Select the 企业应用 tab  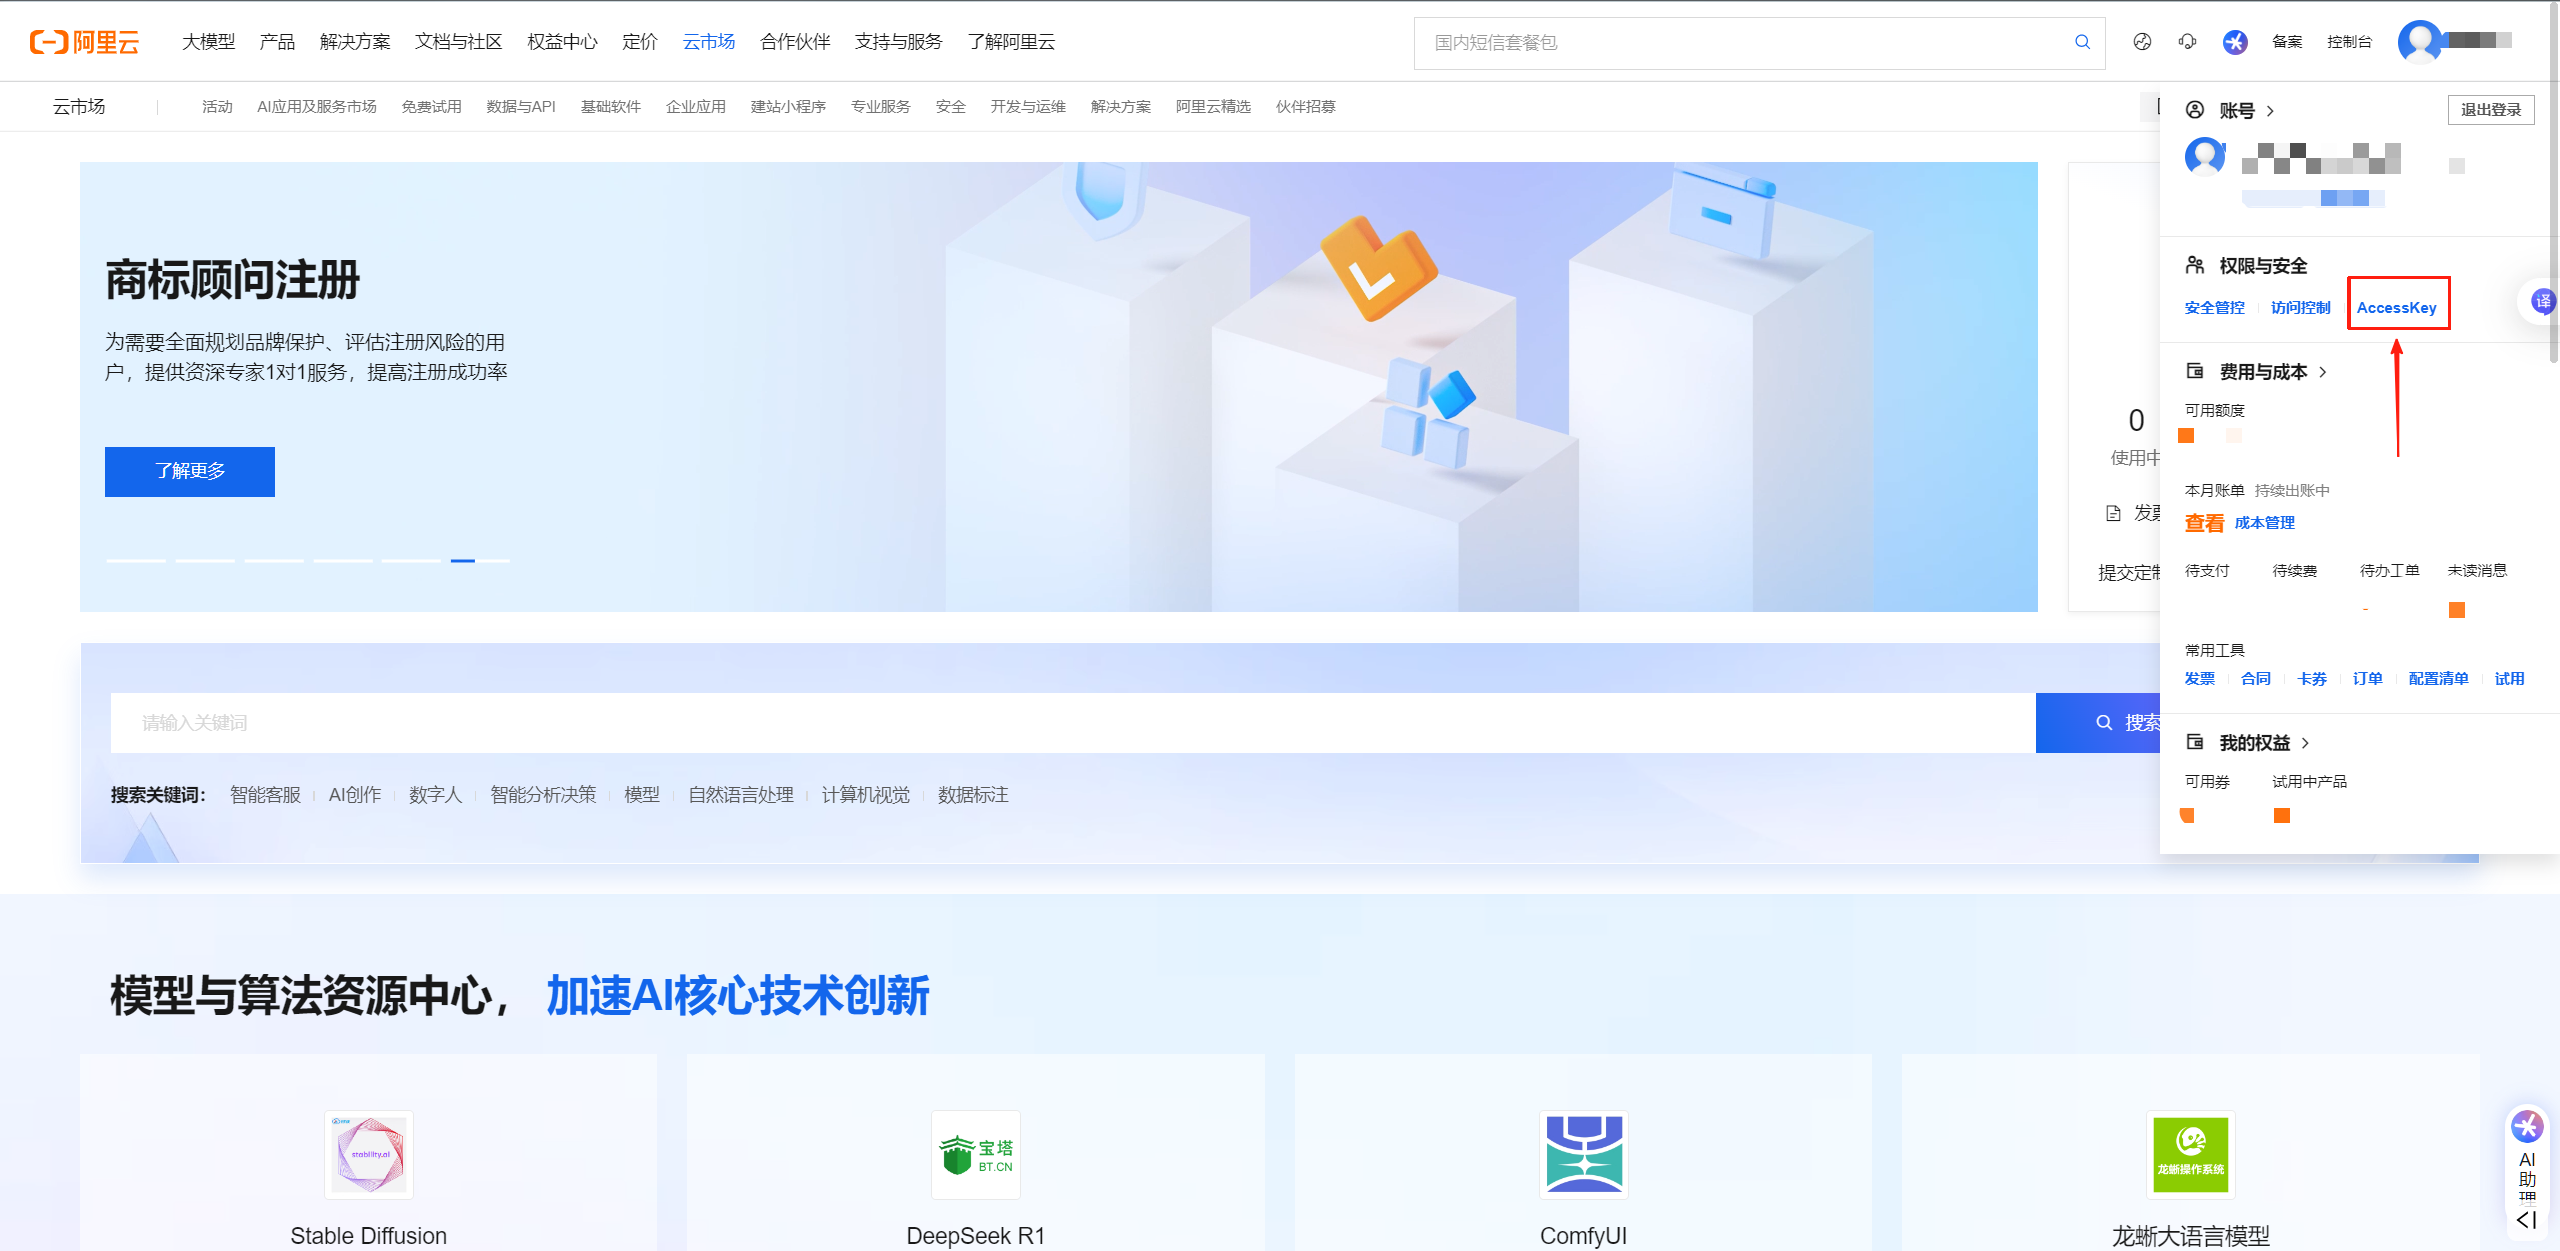tap(696, 107)
